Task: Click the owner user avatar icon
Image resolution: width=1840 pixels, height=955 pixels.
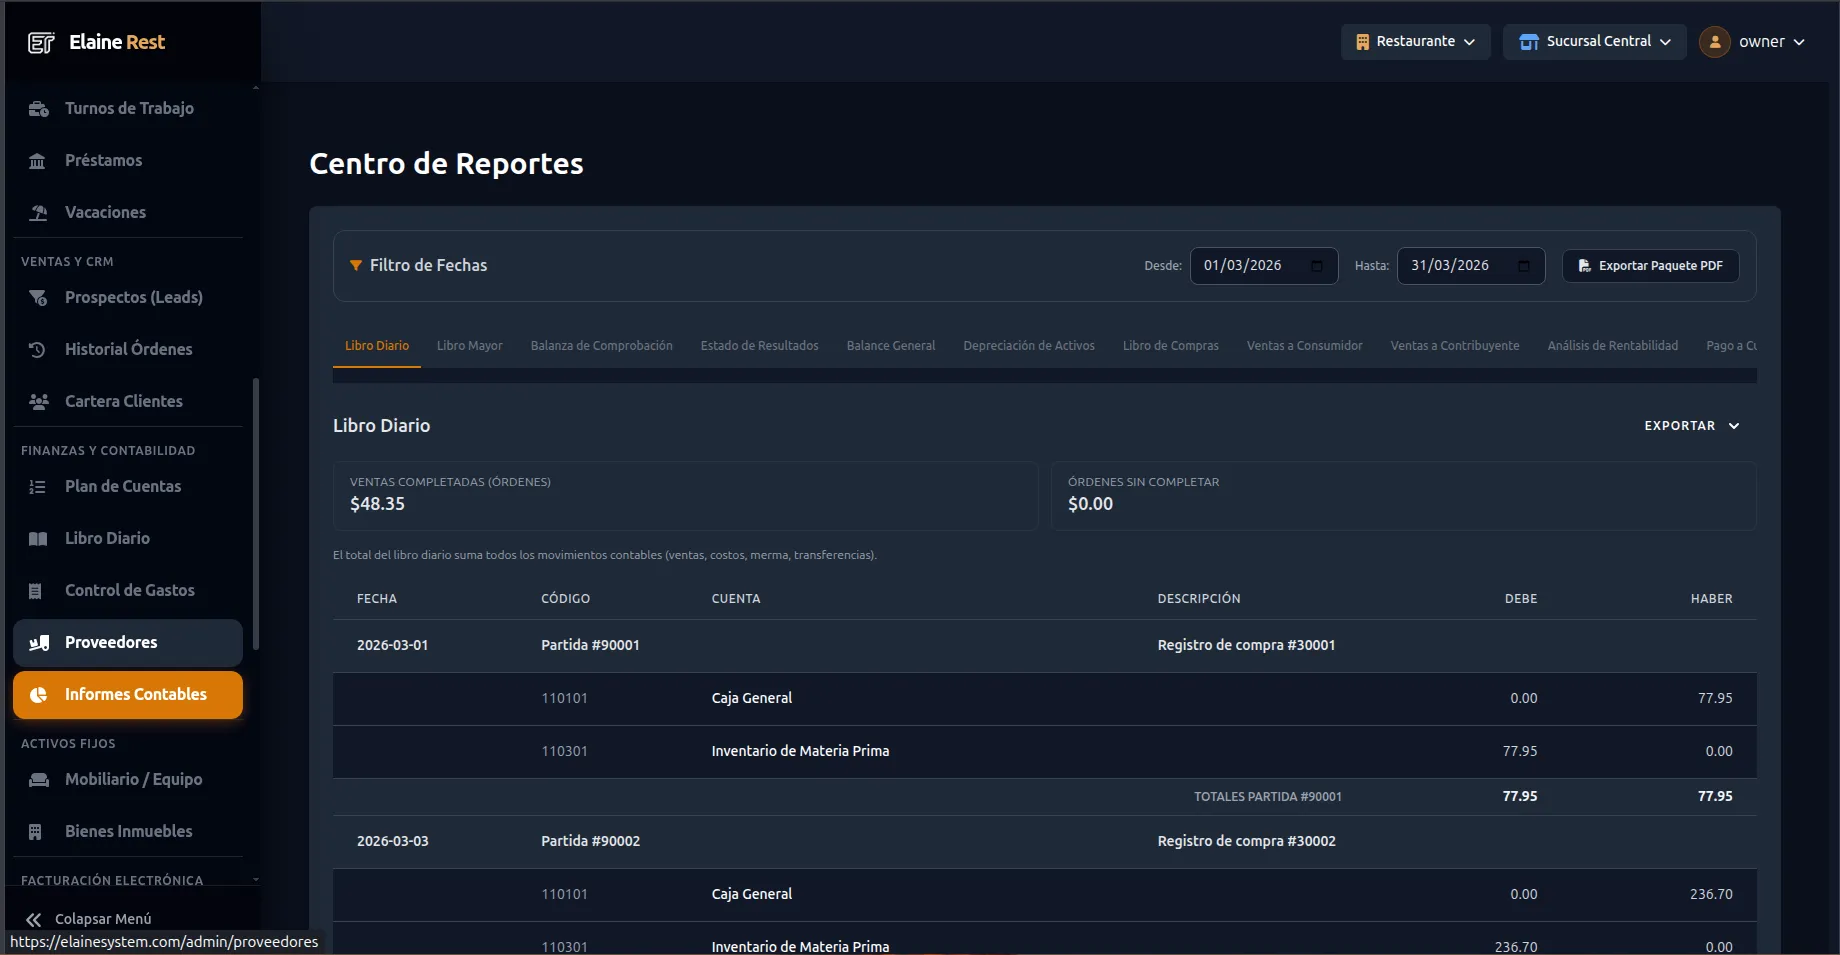Action: pyautogui.click(x=1715, y=42)
